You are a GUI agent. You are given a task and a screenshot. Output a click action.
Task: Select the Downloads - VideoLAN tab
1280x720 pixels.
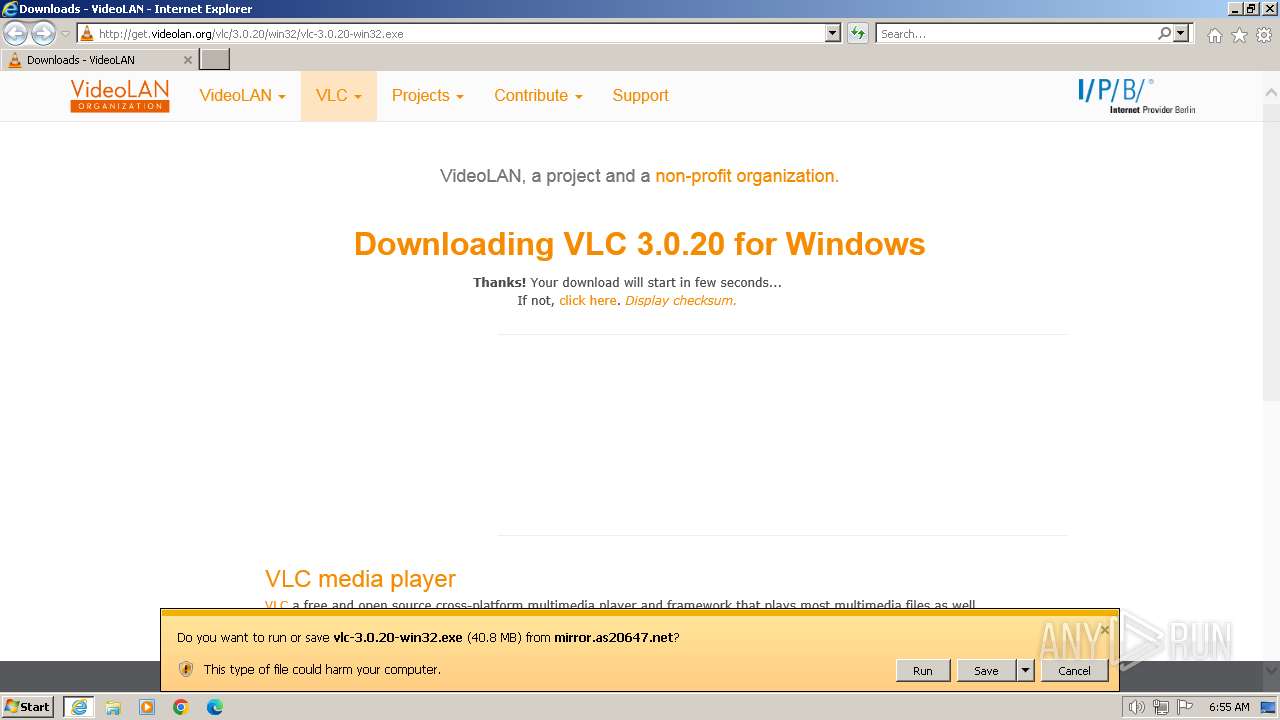(98, 60)
